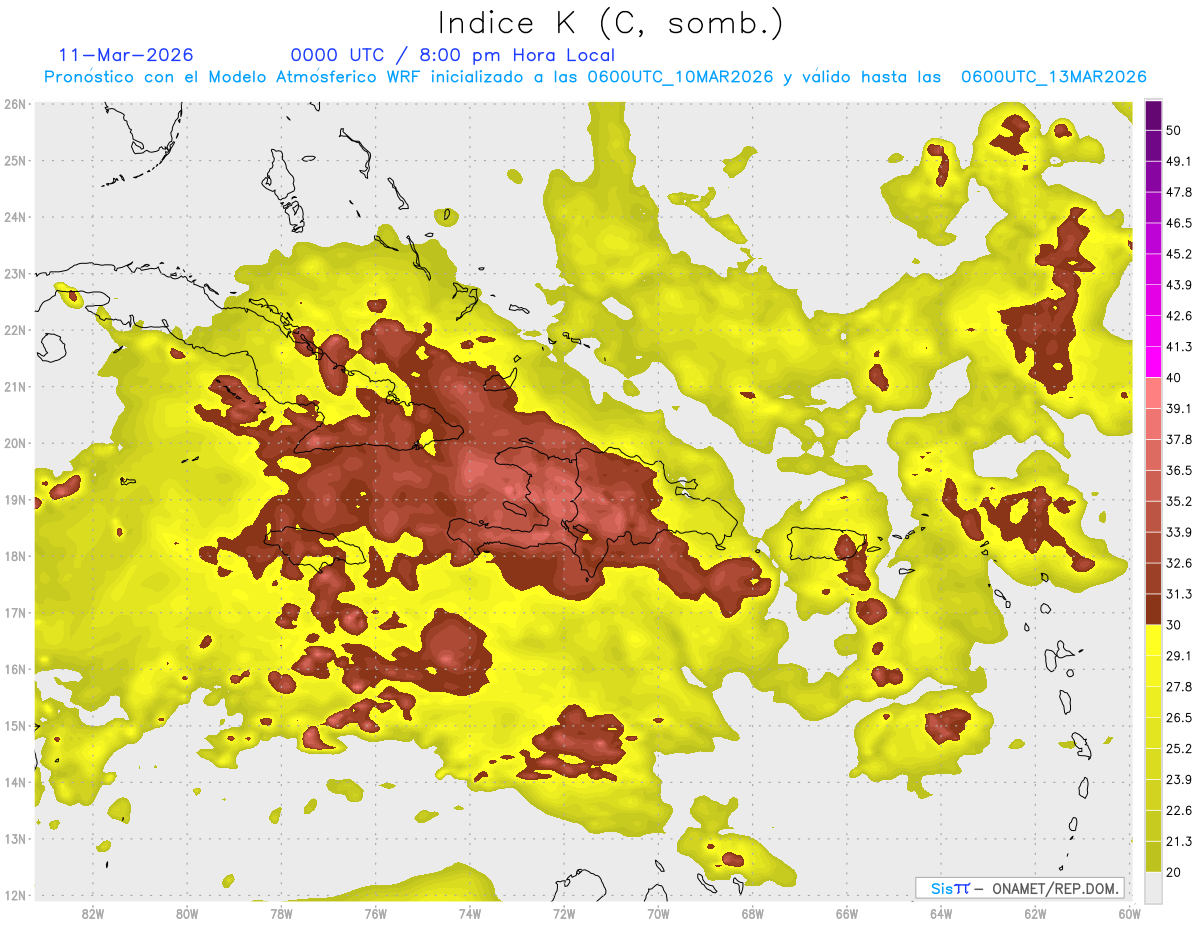Click the legend value '22.6'

pyautogui.click(x=1178, y=811)
